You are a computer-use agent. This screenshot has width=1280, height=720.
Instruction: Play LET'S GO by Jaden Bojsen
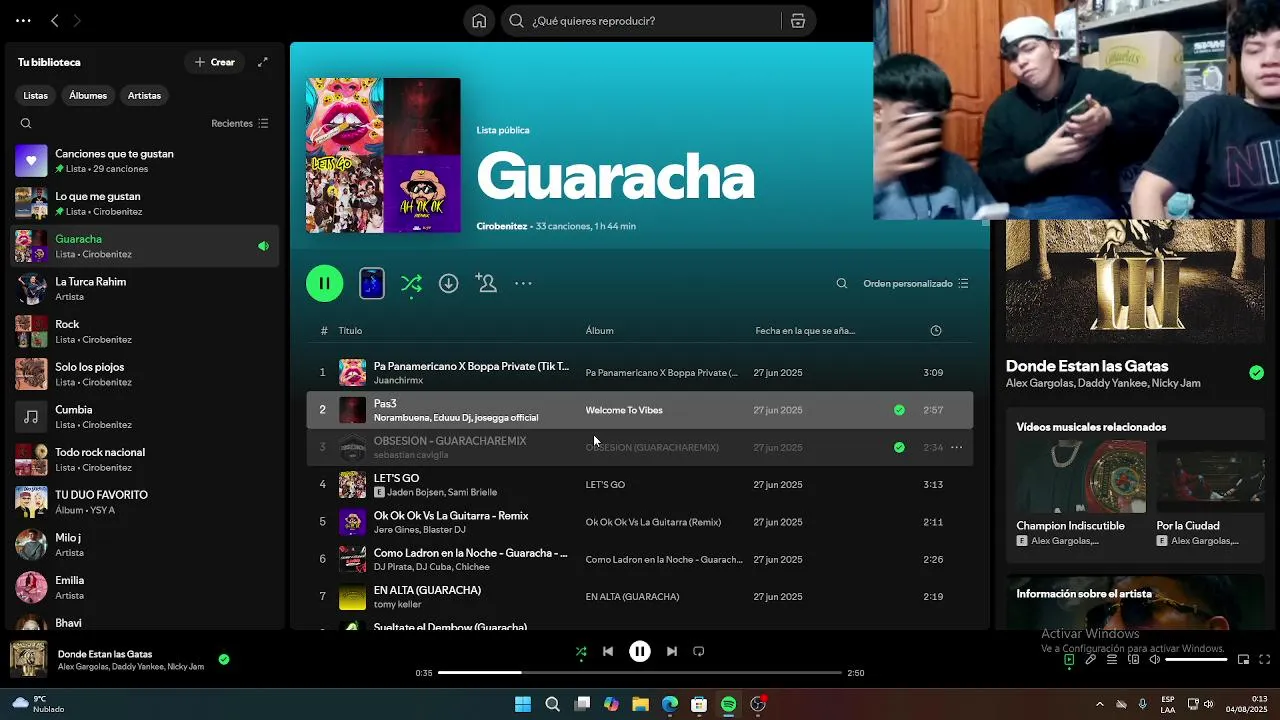640,485
